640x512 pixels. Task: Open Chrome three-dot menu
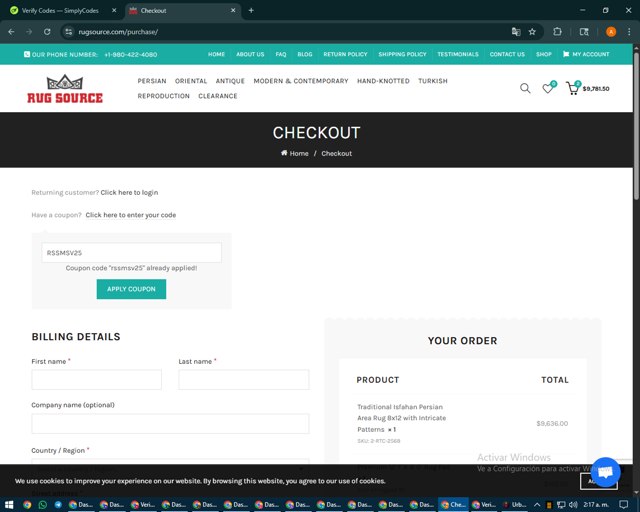coord(629,32)
